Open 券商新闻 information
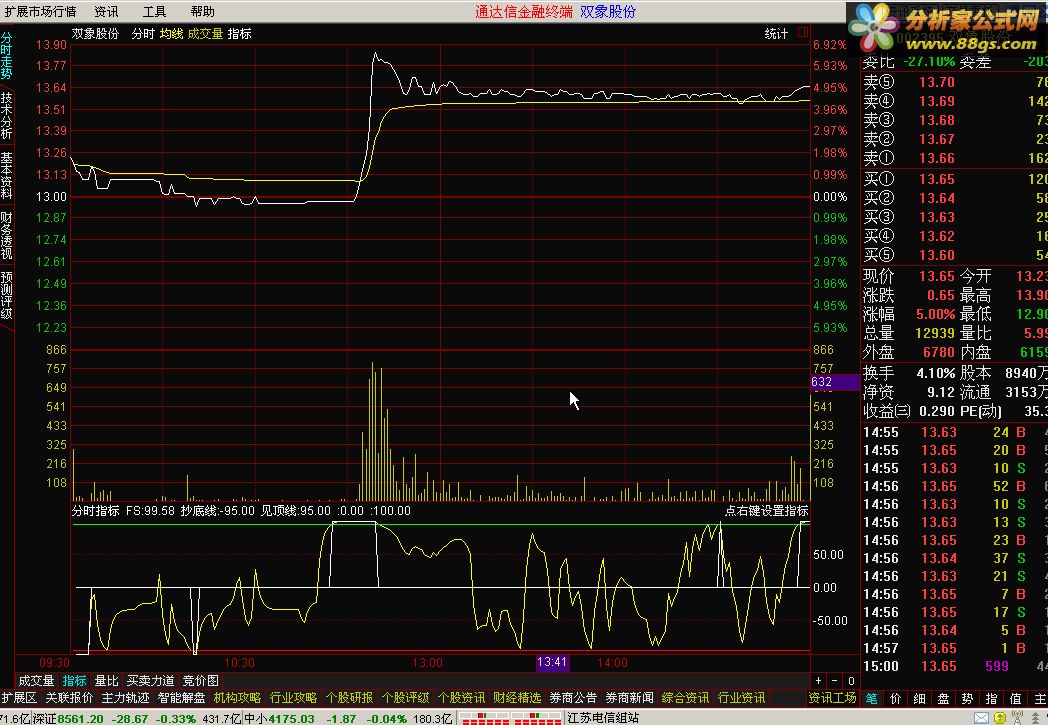 pyautogui.click(x=630, y=698)
